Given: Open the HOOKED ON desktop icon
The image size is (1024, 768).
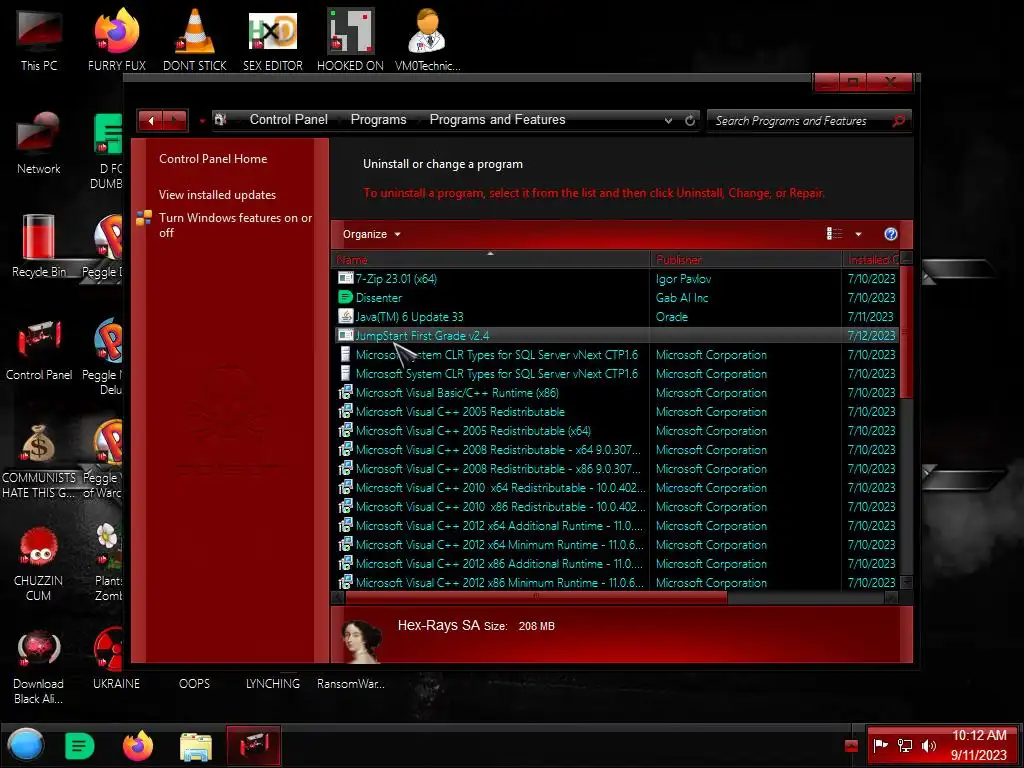Looking at the screenshot, I should [350, 38].
